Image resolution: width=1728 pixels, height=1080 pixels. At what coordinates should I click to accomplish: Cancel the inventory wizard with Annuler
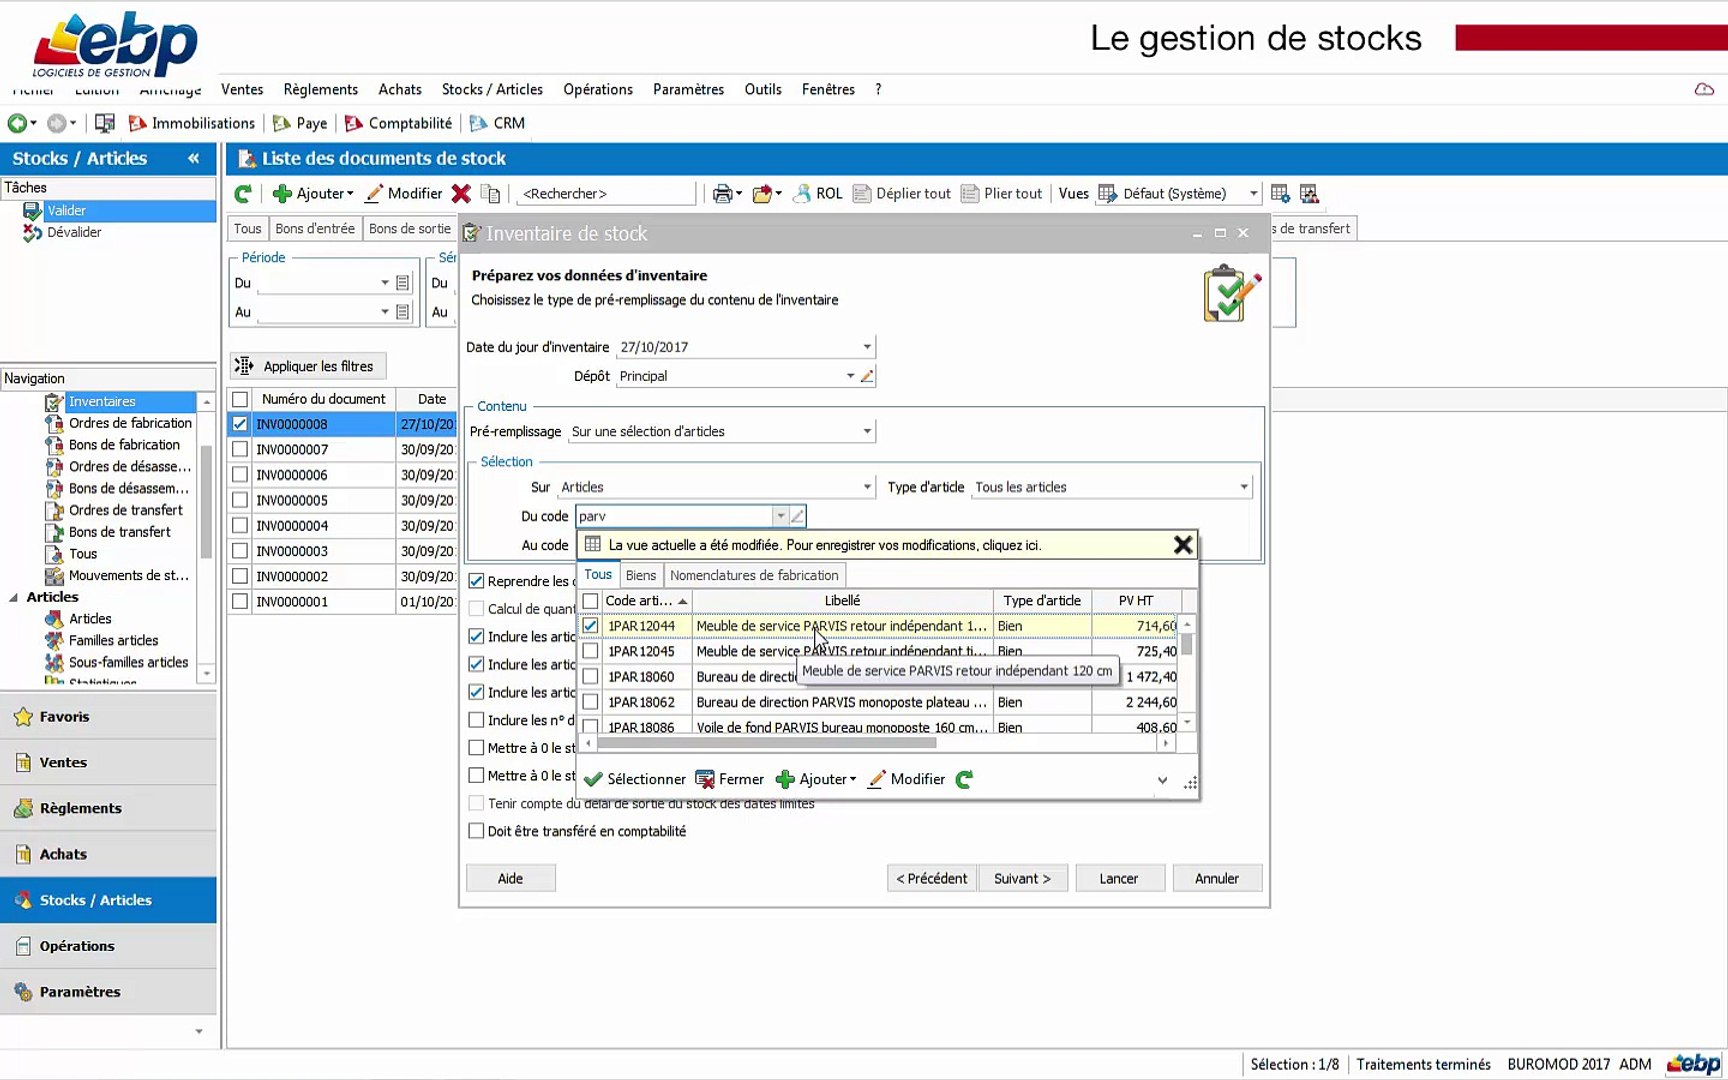click(1217, 878)
